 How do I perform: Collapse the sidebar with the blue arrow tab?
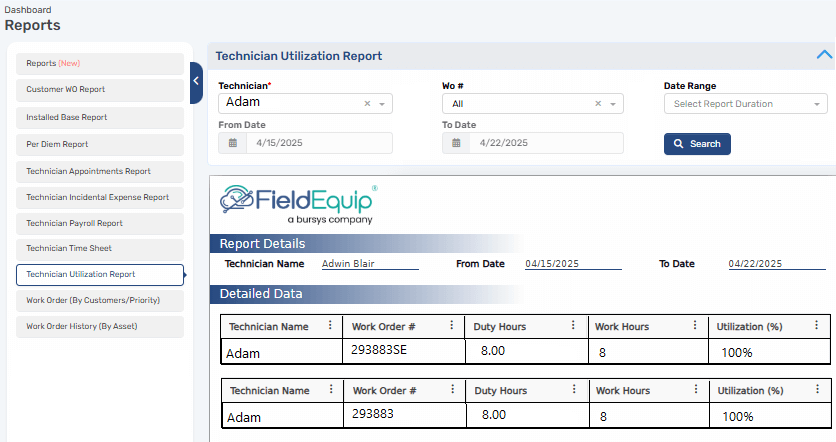(x=196, y=82)
